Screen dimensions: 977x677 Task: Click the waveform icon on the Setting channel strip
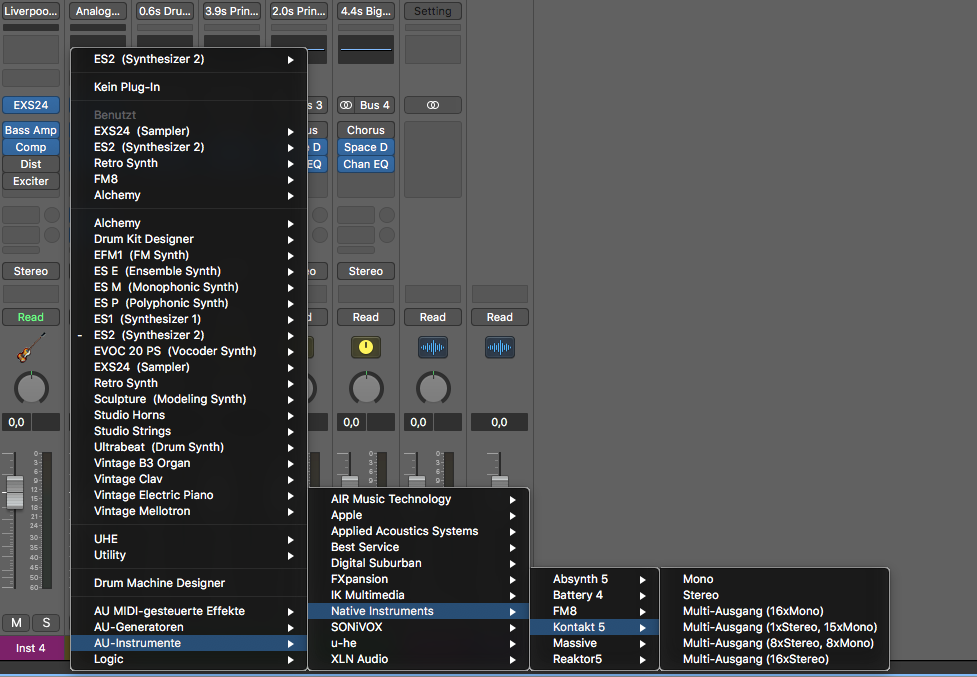(432, 347)
